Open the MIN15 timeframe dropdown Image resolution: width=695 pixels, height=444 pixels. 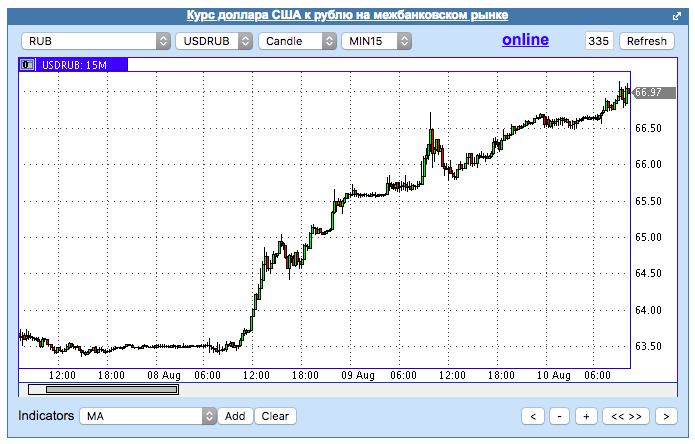pos(376,41)
